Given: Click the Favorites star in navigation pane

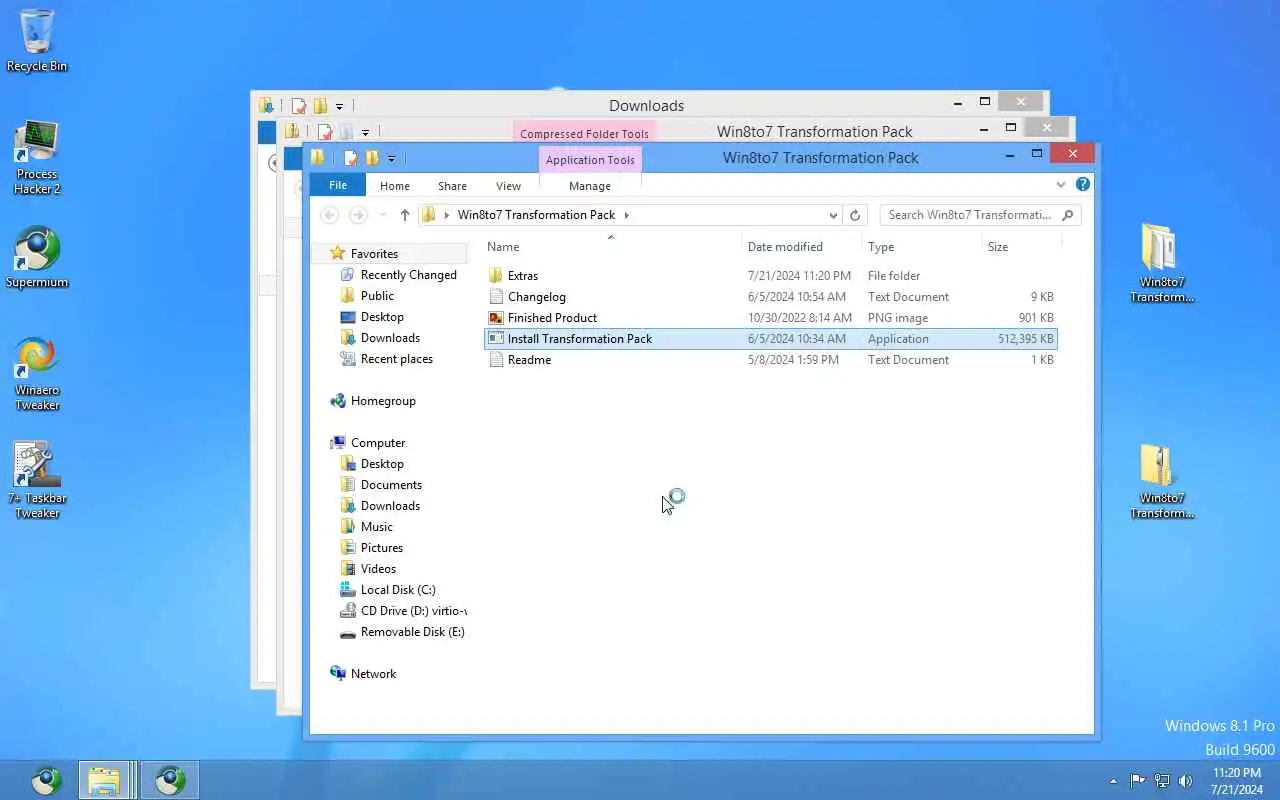Looking at the screenshot, I should pyautogui.click(x=338, y=254).
